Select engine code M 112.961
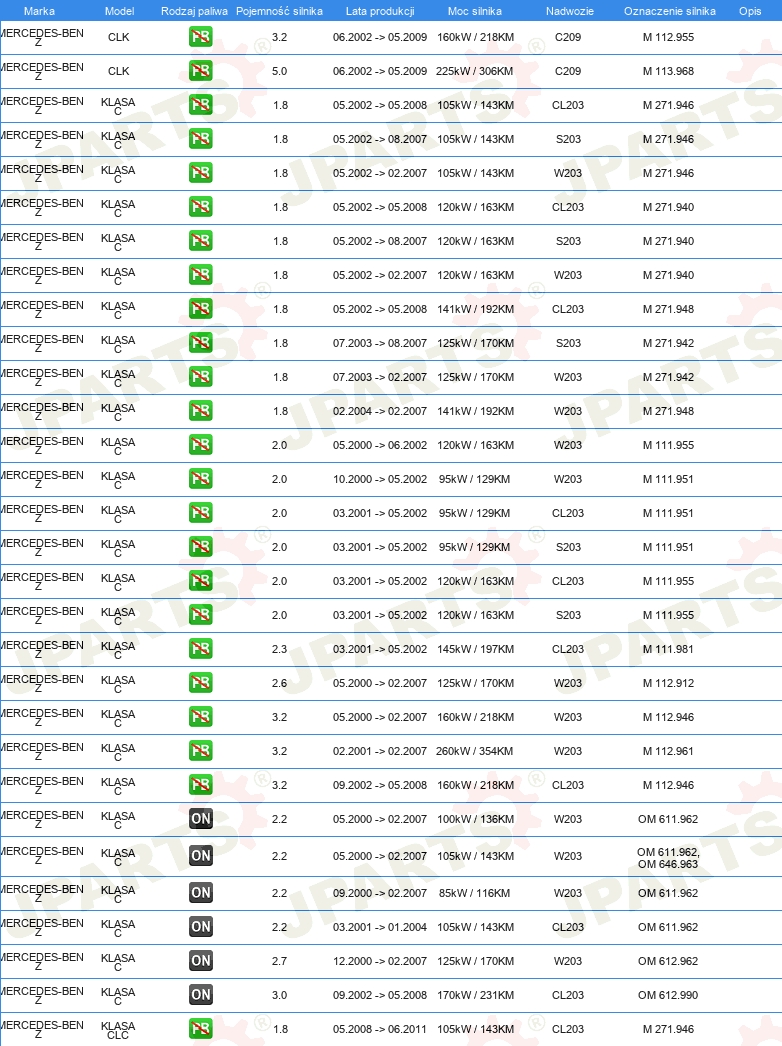The width and height of the screenshot is (782, 1046). (669, 752)
